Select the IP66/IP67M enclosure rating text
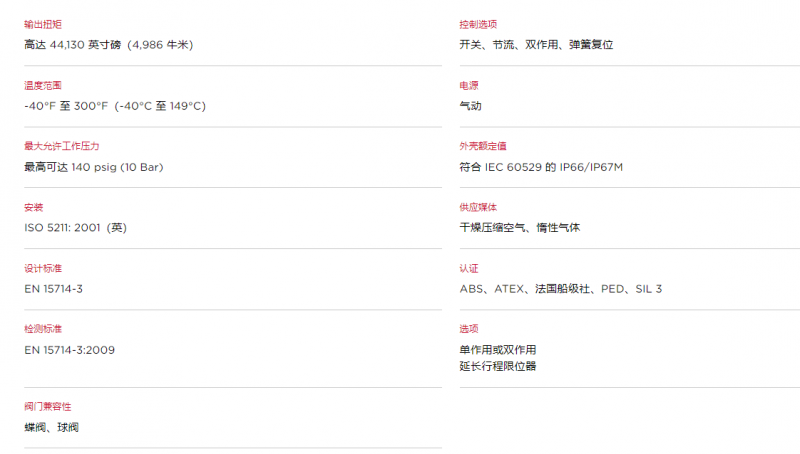The image size is (800, 454). coord(591,167)
